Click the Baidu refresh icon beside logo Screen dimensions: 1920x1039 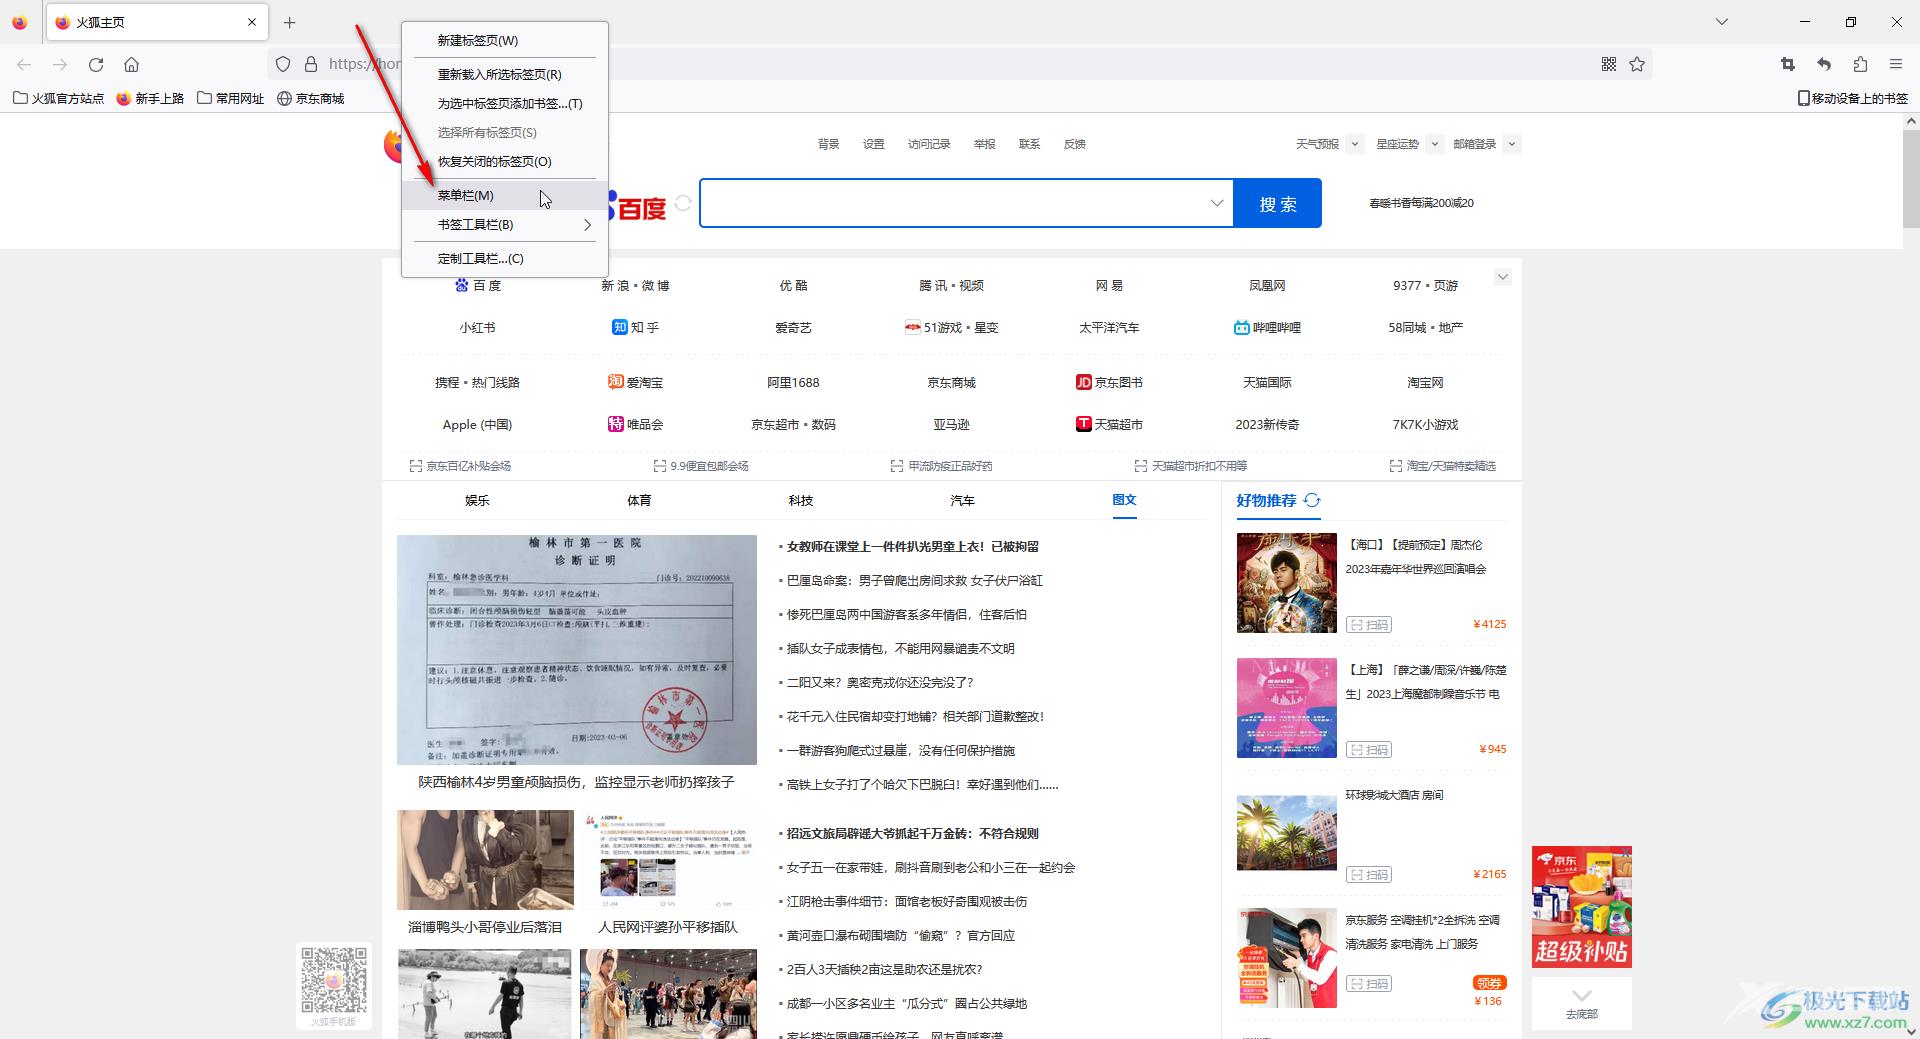pyautogui.click(x=683, y=203)
